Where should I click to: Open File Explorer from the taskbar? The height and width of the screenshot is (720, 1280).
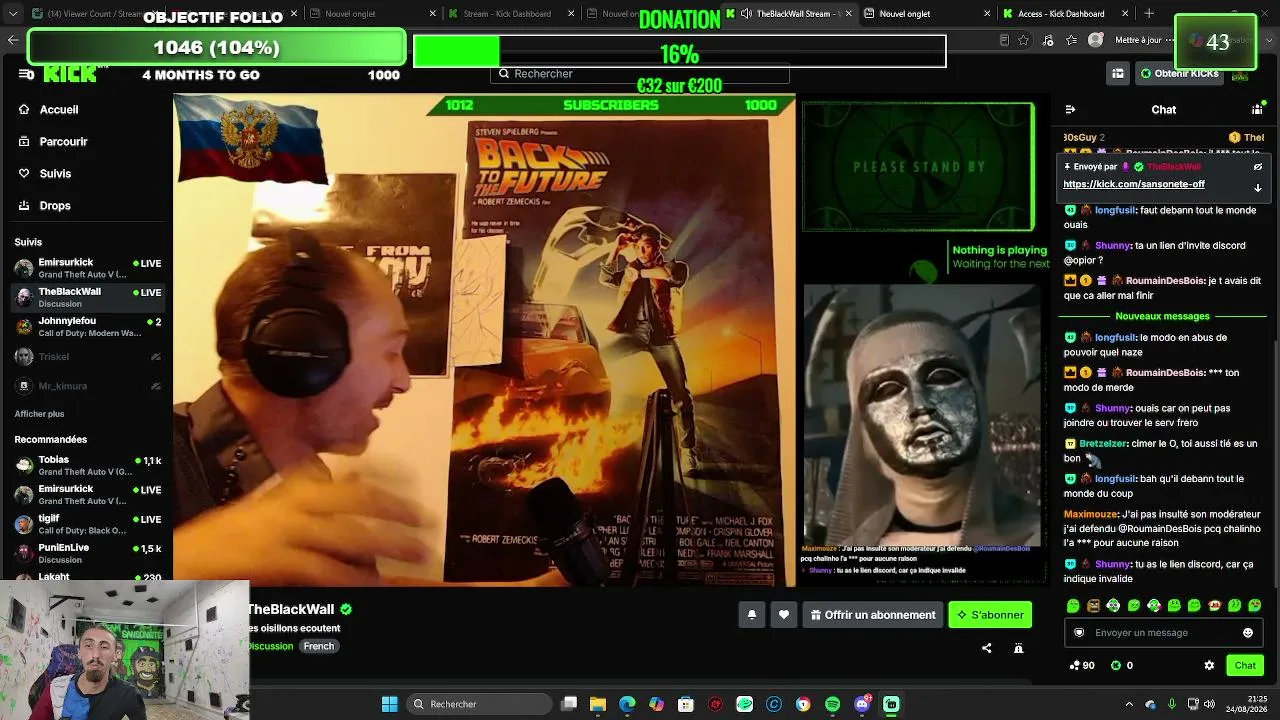pos(598,704)
